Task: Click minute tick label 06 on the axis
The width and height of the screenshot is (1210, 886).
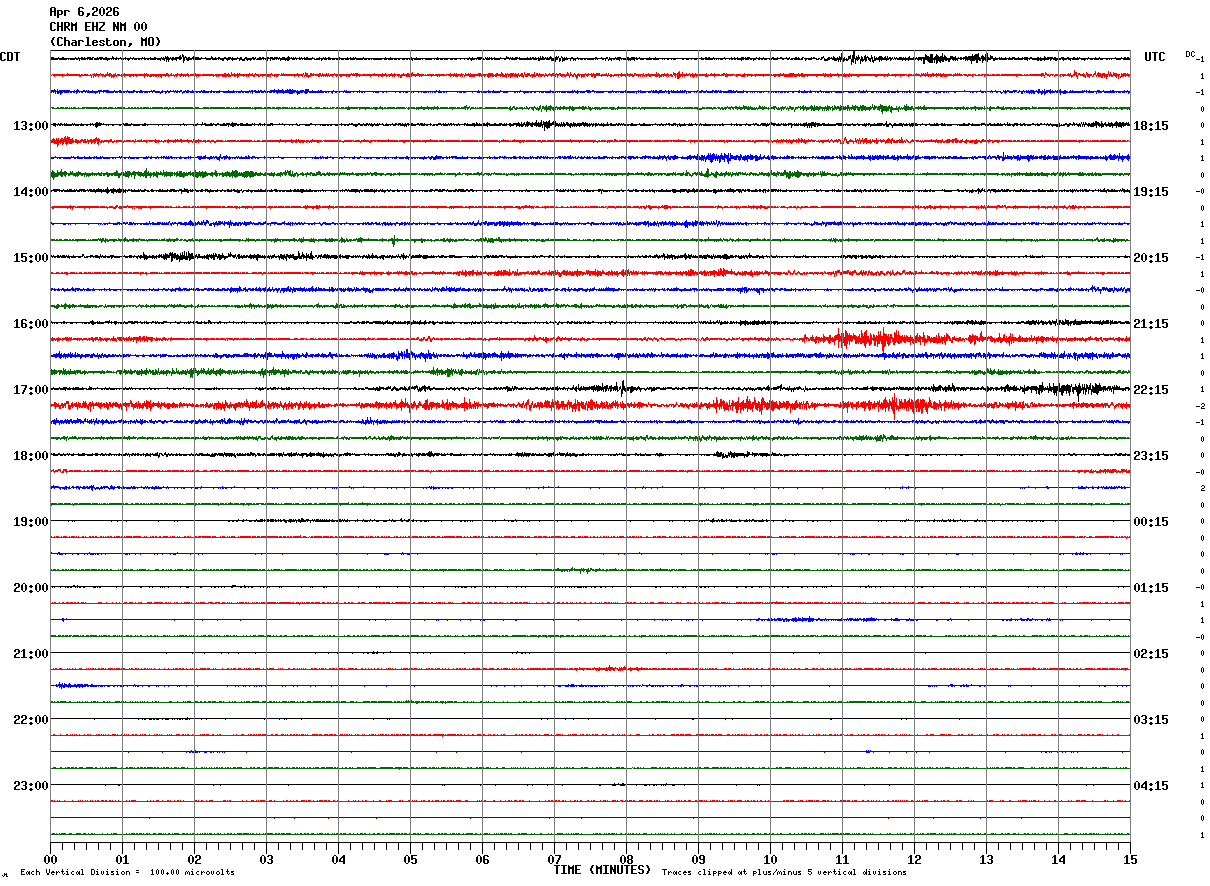Action: point(482,859)
